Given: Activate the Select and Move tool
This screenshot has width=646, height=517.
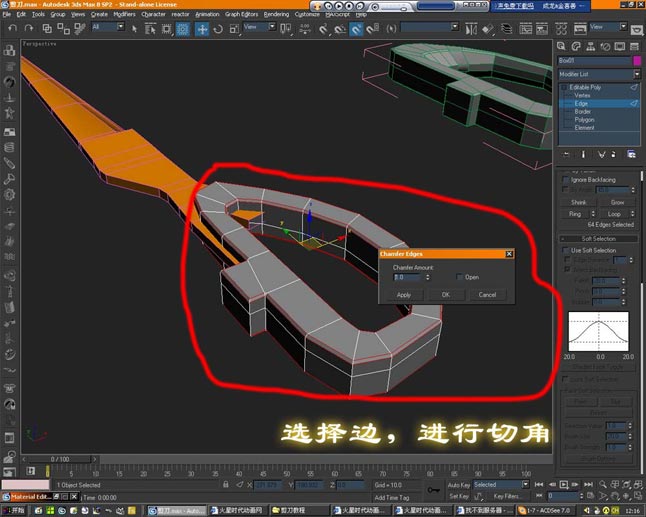Looking at the screenshot, I should tap(202, 29).
